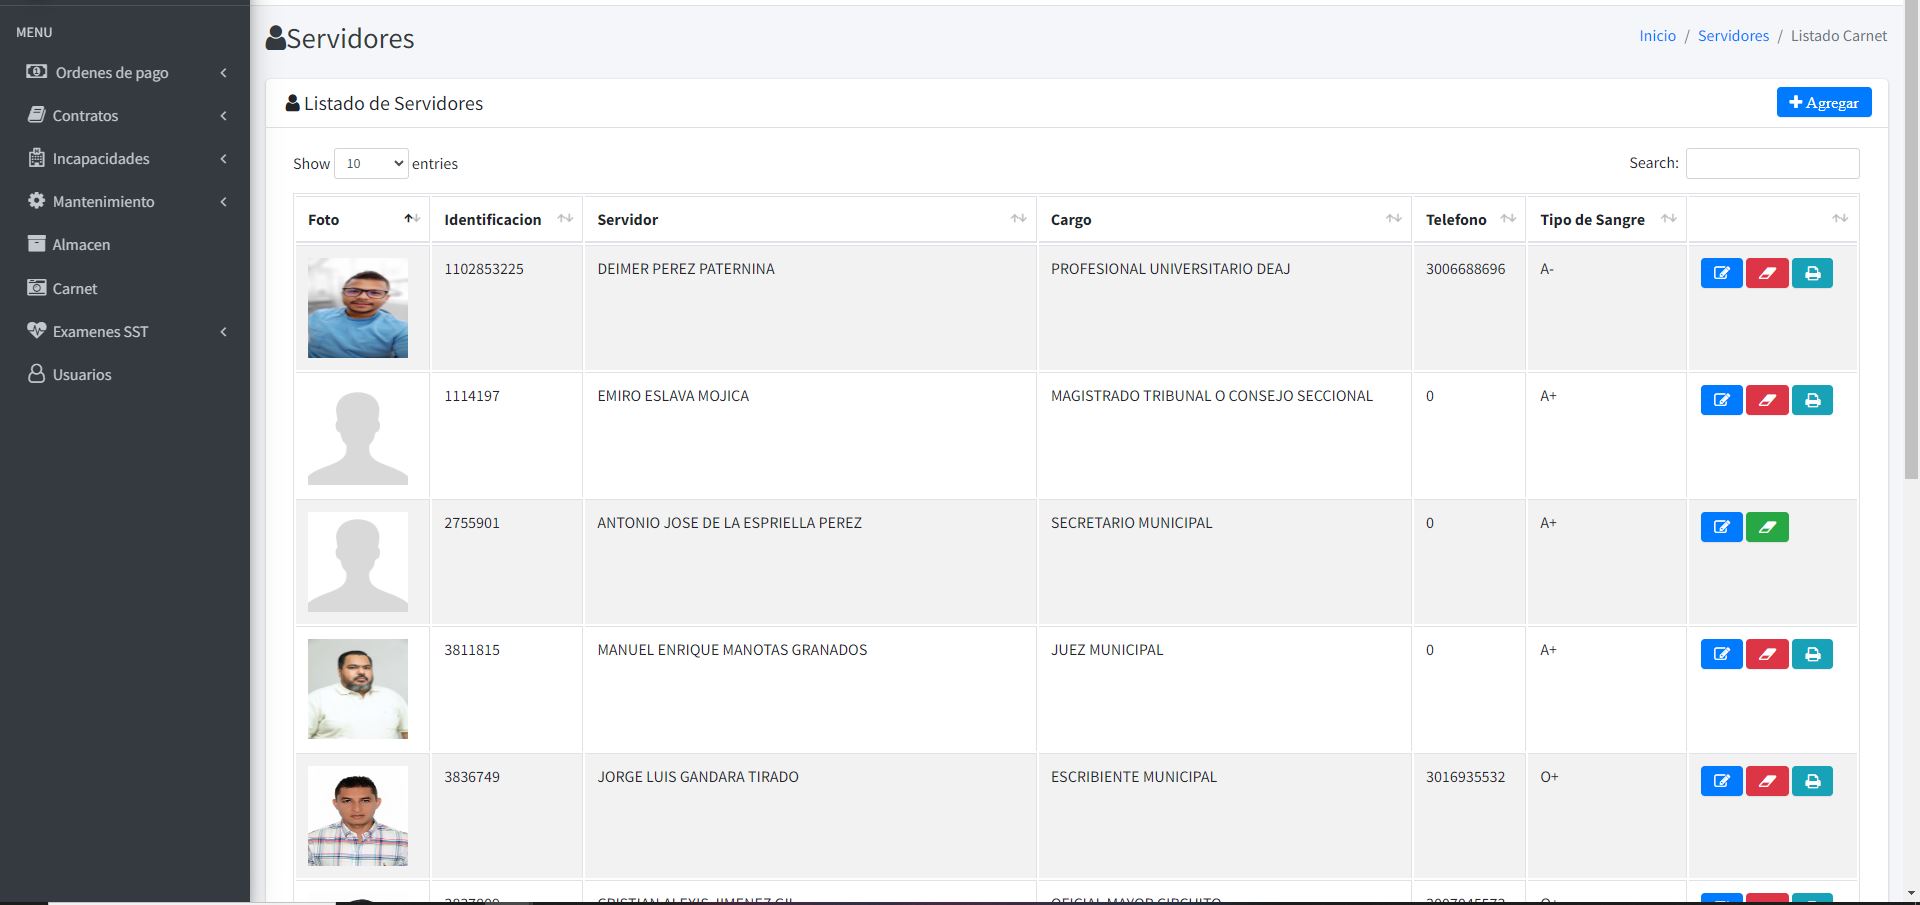
Task: Click red eraser icon for JORGE LUIS GANDARA
Action: tap(1766, 781)
